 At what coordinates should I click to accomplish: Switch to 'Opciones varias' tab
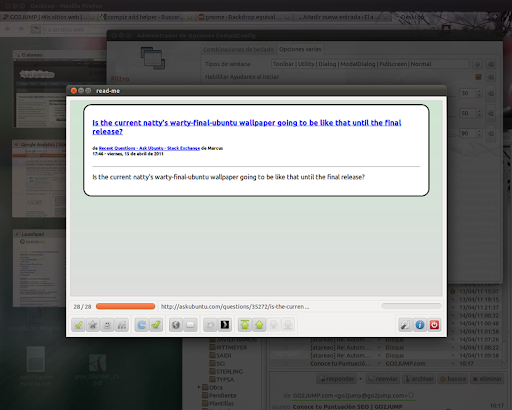pyautogui.click(x=300, y=49)
